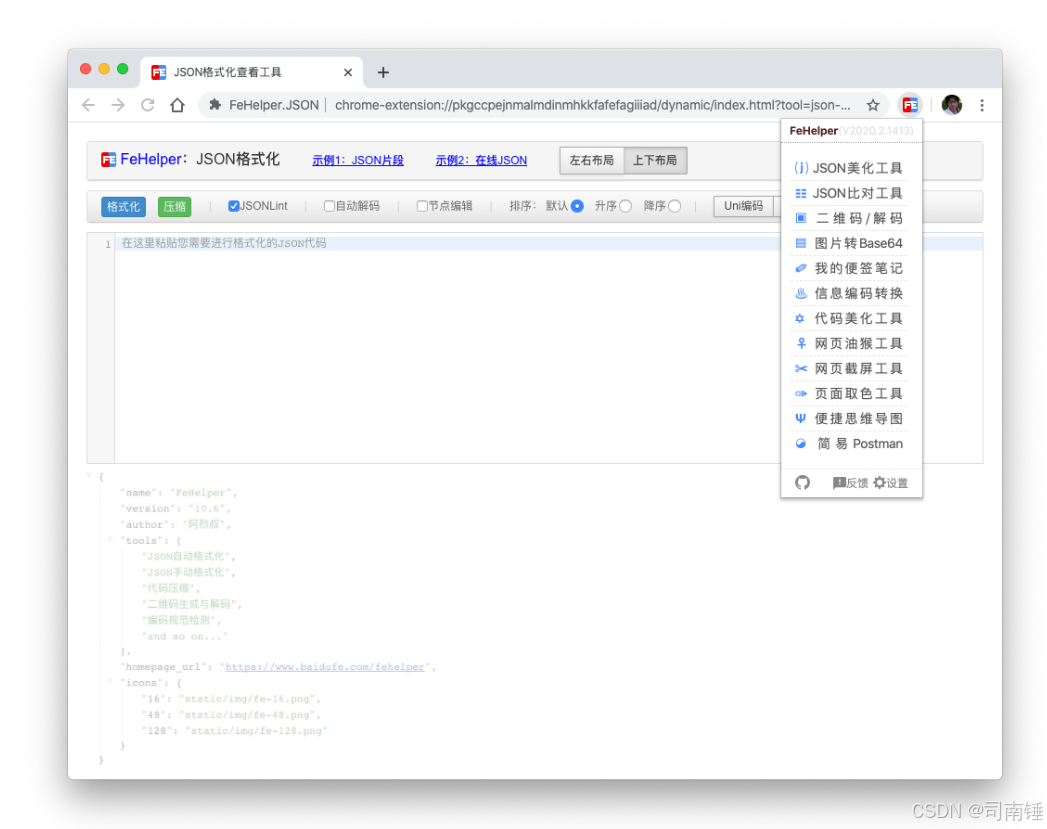This screenshot has width=1047, height=829.
Task: Launch the 图片转Base64 converter
Action: coord(851,243)
